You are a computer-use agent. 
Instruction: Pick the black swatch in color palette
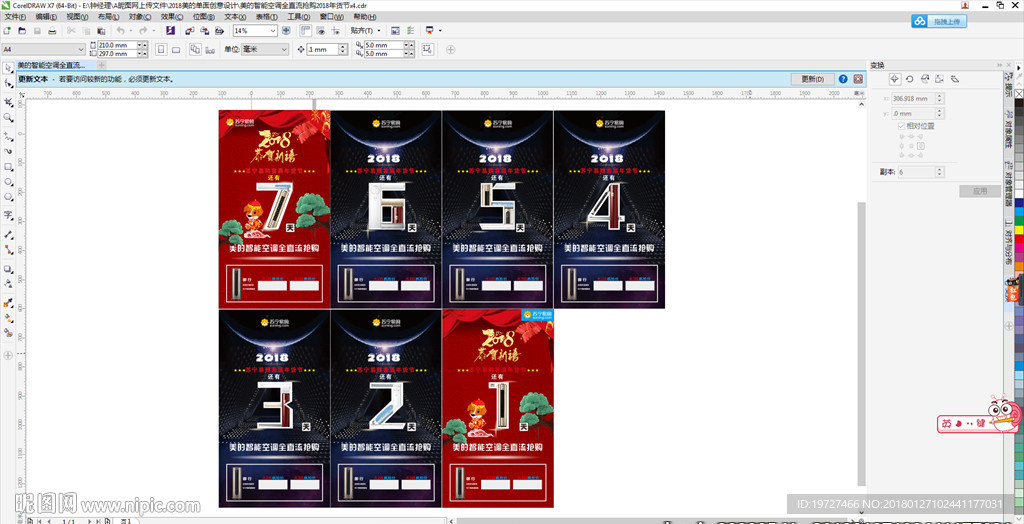click(x=1019, y=103)
